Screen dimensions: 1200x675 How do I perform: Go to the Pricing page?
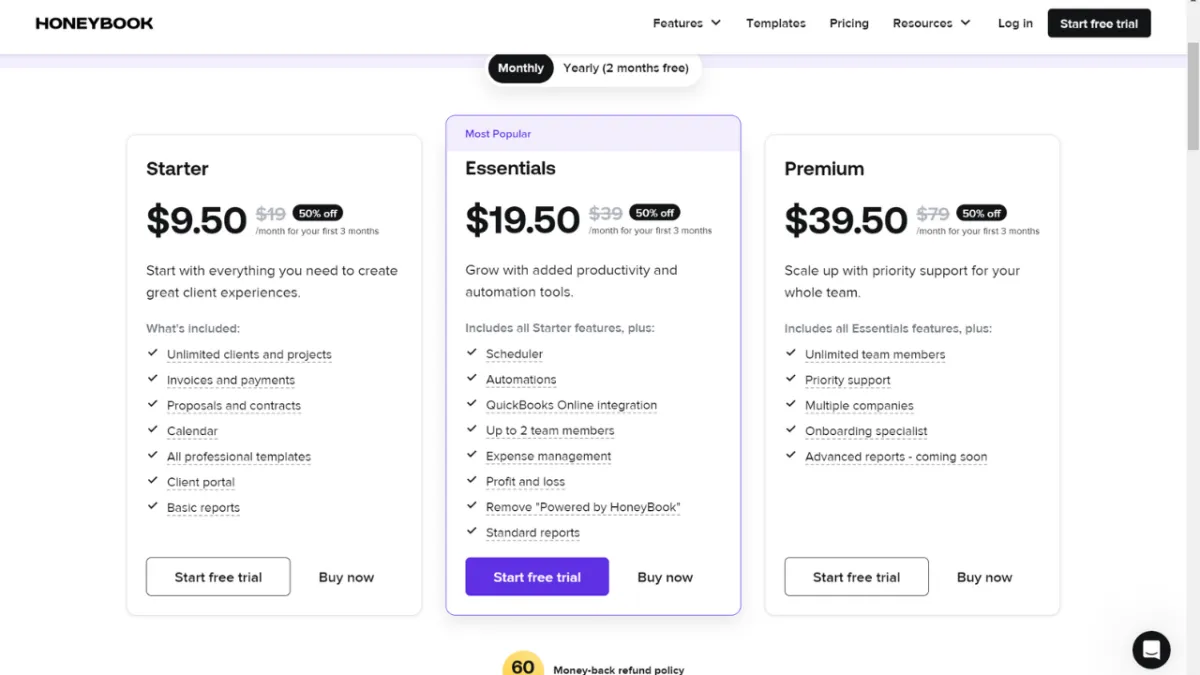click(849, 23)
